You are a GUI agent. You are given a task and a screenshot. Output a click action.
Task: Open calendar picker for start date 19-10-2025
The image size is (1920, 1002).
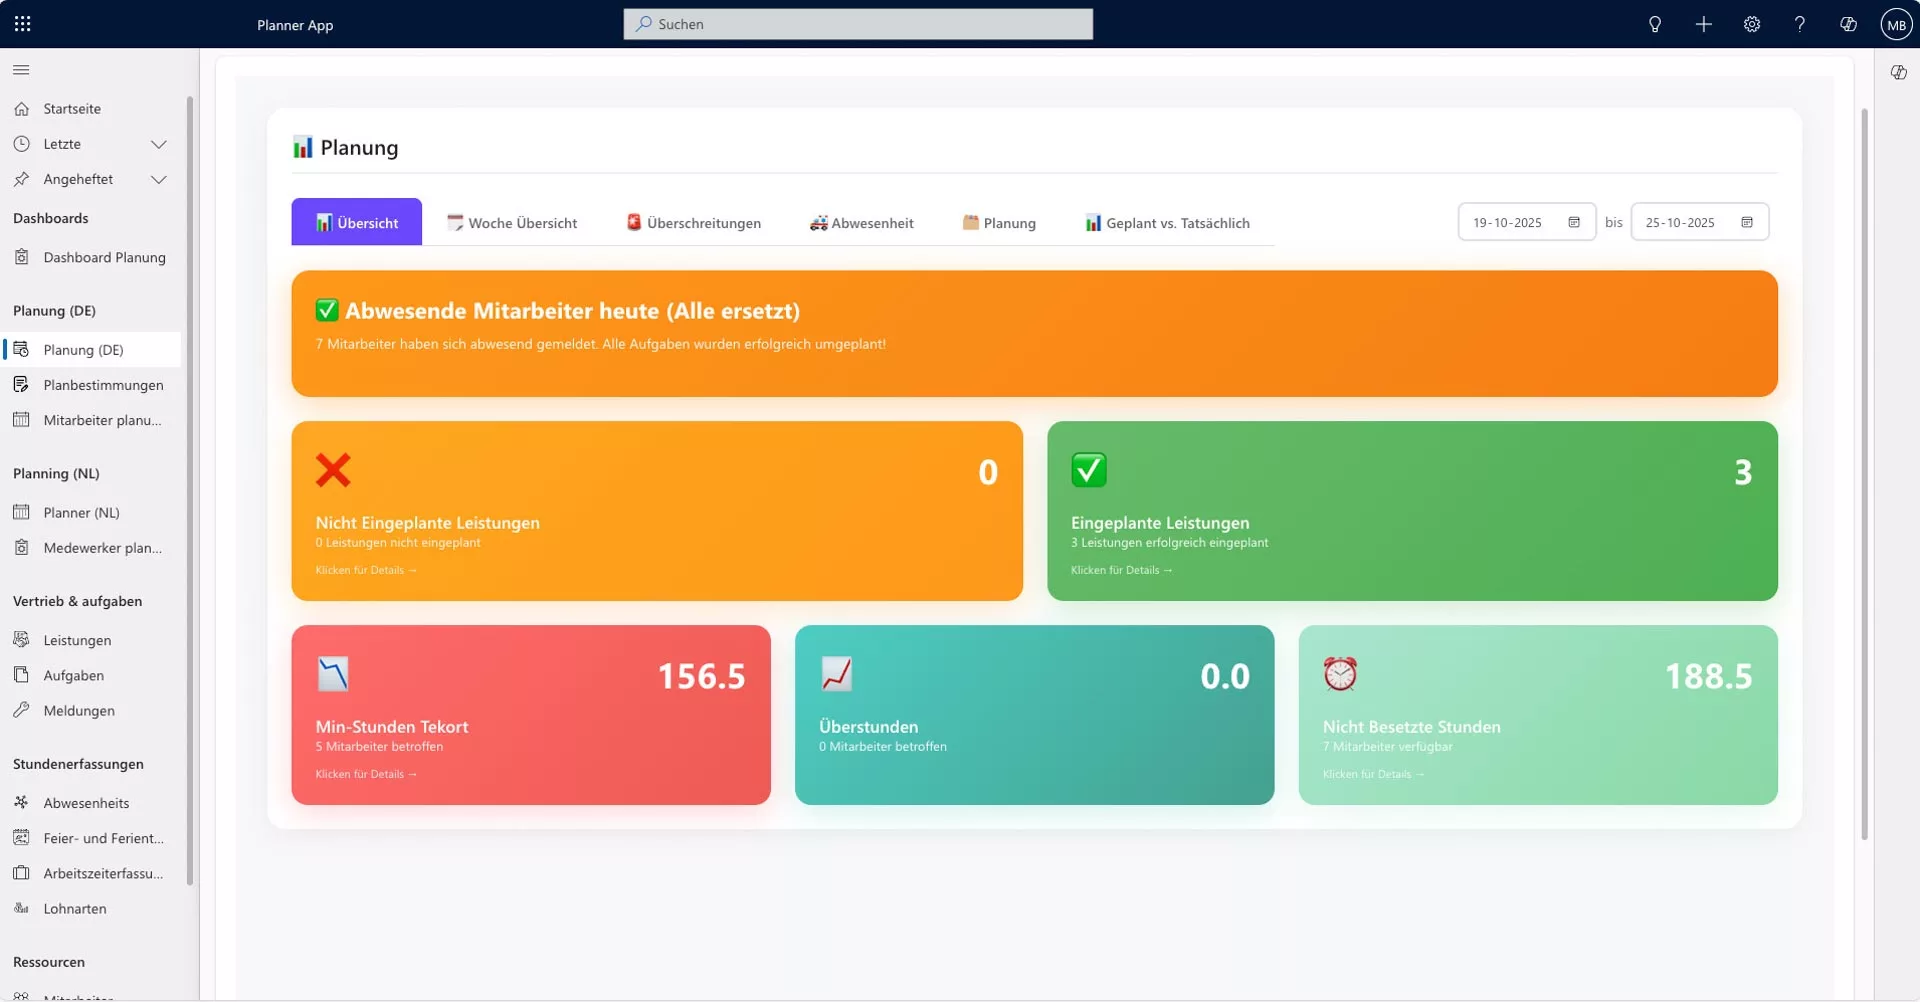point(1574,222)
